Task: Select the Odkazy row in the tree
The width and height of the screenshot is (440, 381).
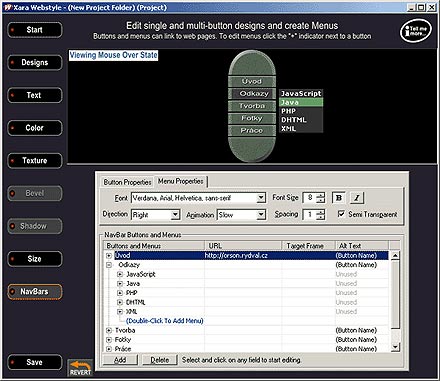Action: click(x=129, y=265)
